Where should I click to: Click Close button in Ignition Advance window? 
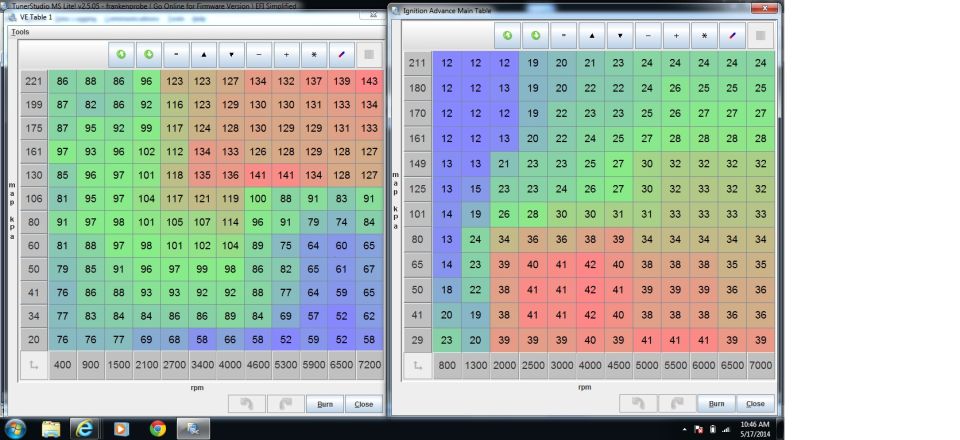755,403
